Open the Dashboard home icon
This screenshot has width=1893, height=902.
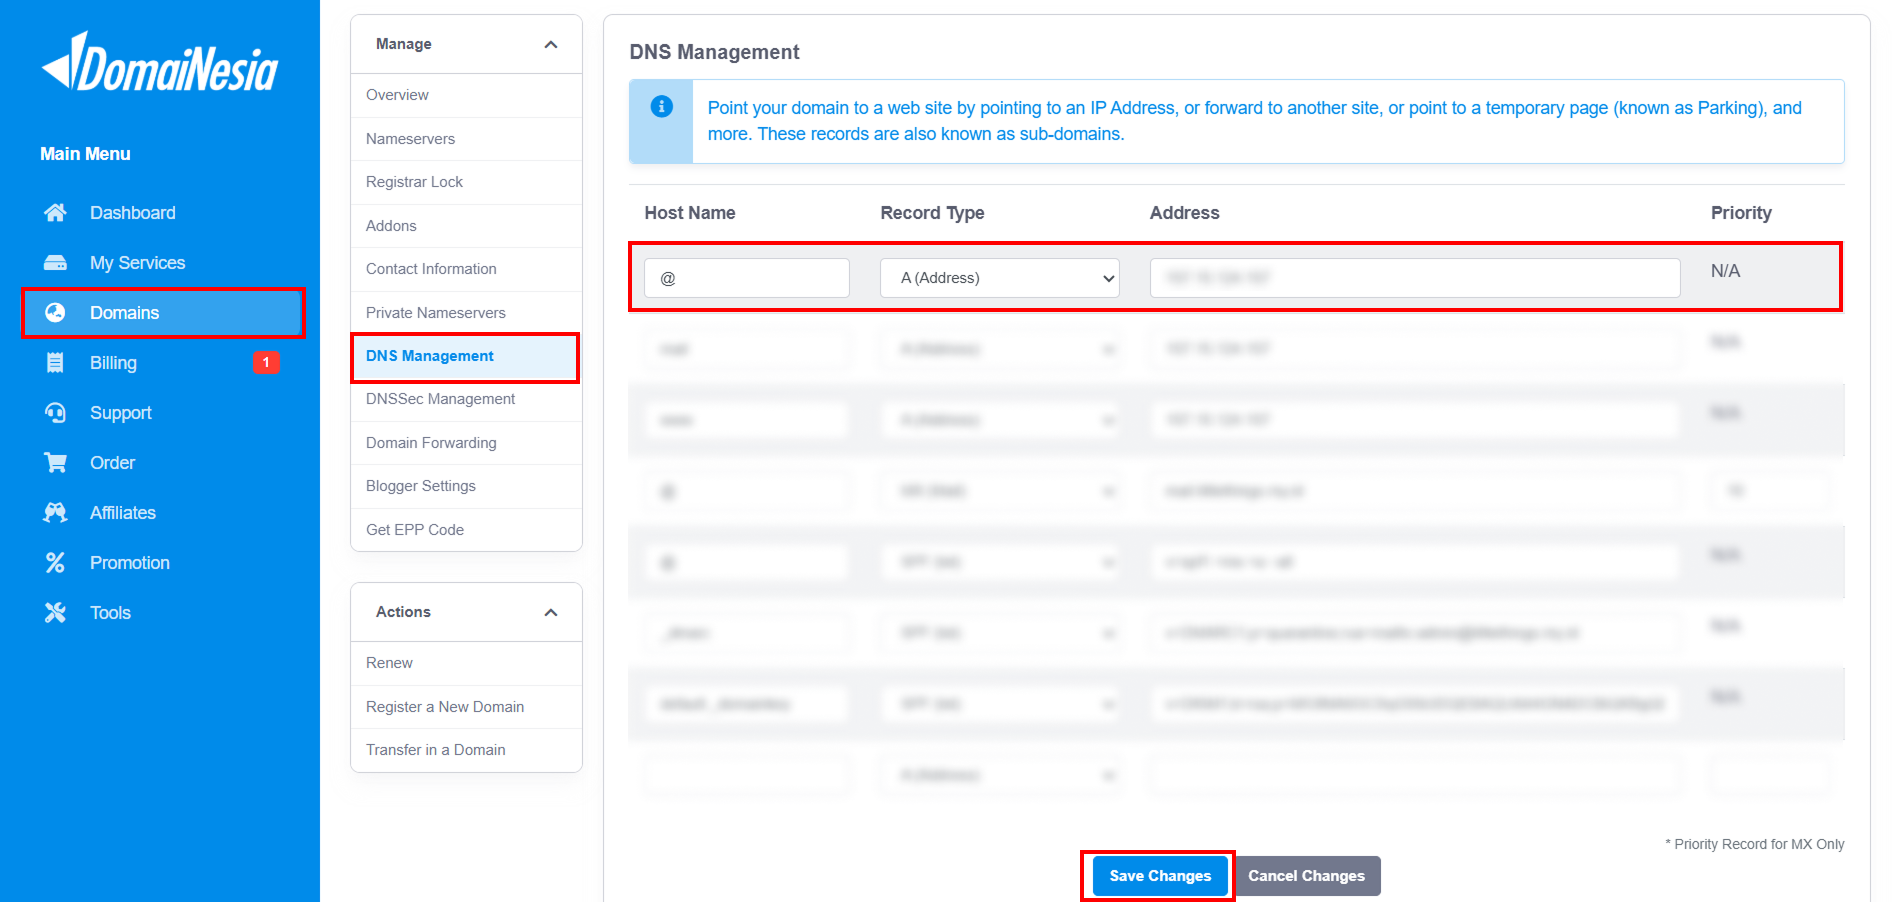(57, 212)
